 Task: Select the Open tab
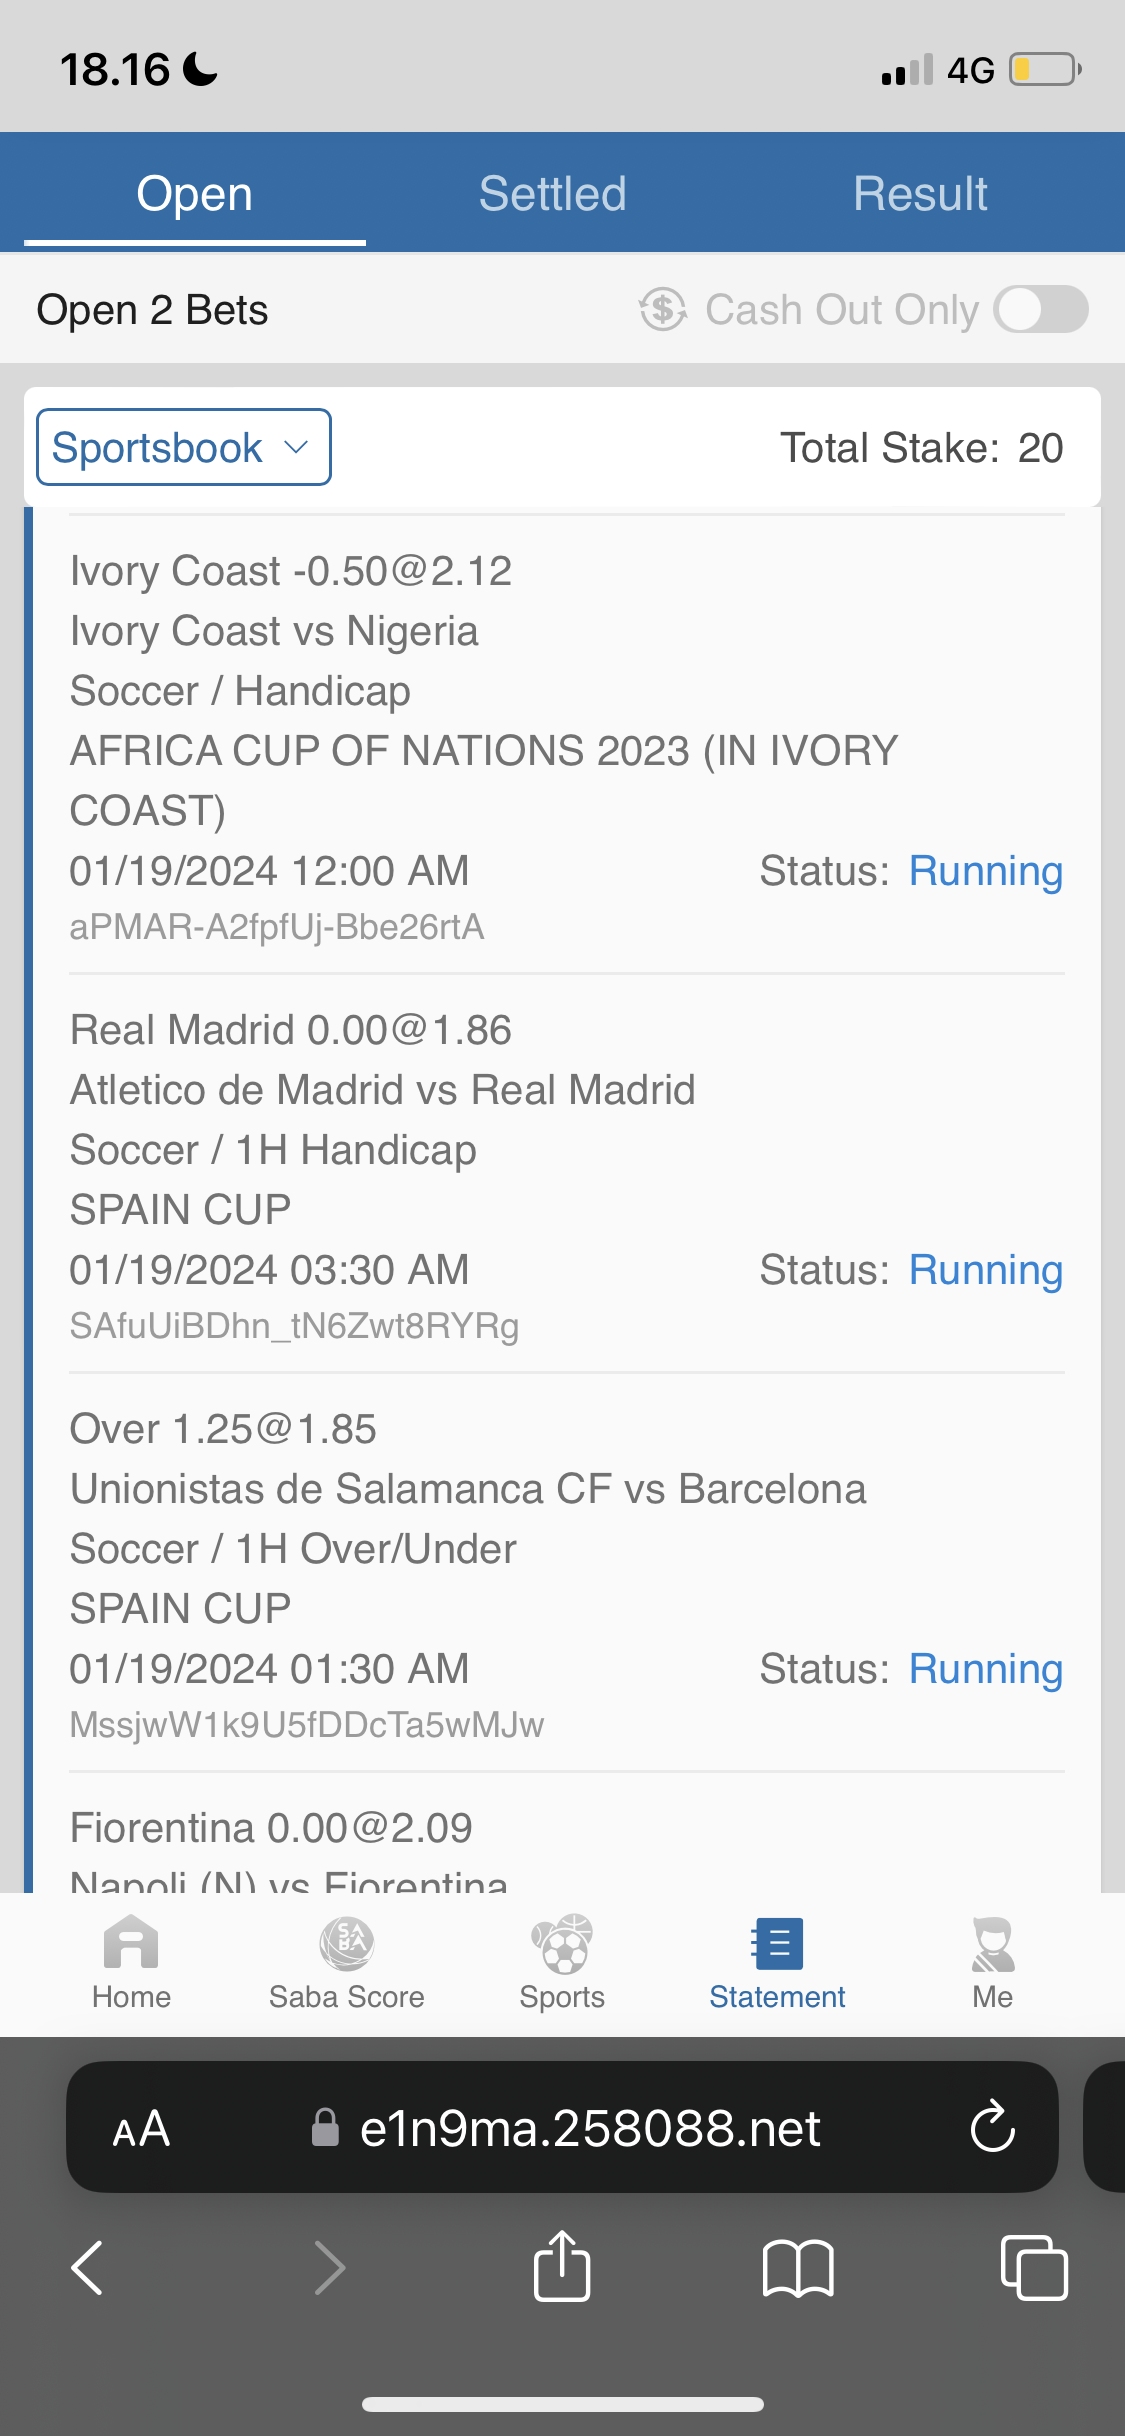[194, 193]
